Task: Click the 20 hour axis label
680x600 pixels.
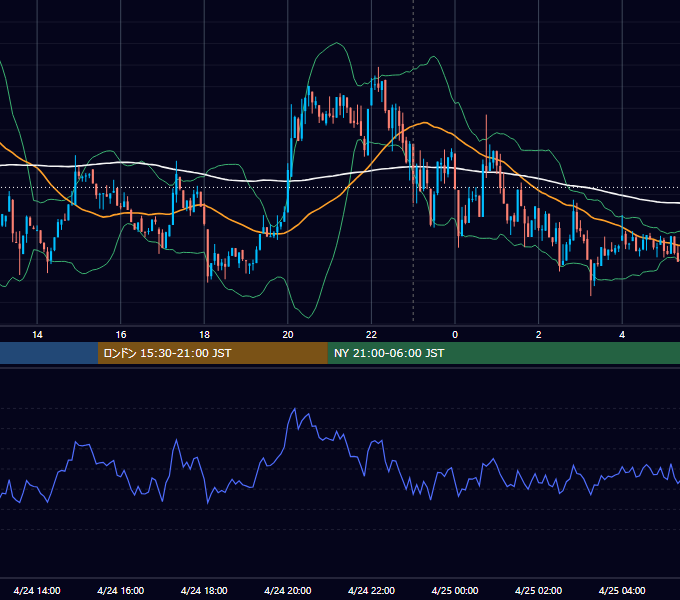Action: pos(288,335)
